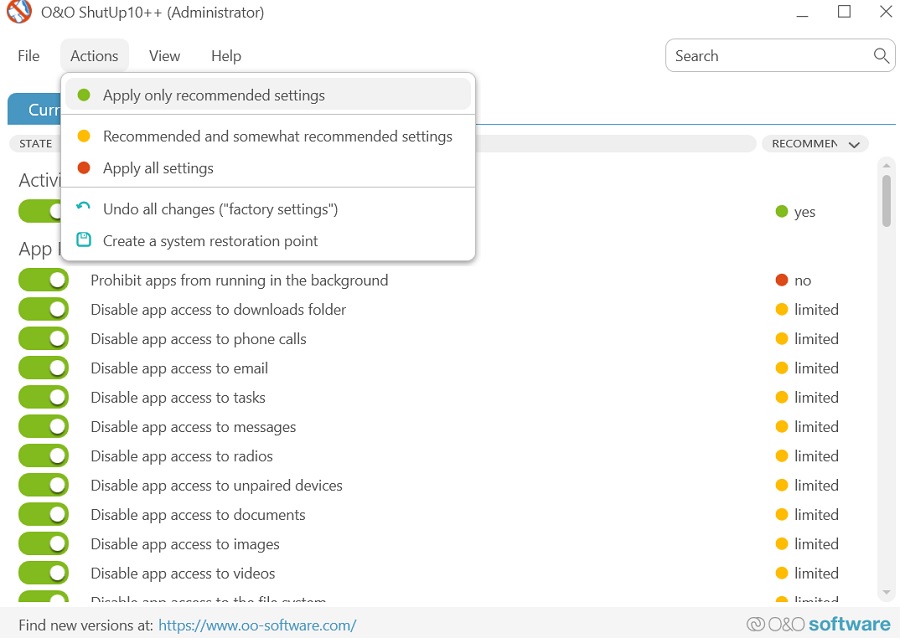Click the magnifier icon in the search box
The image size is (900, 638).
click(x=881, y=56)
